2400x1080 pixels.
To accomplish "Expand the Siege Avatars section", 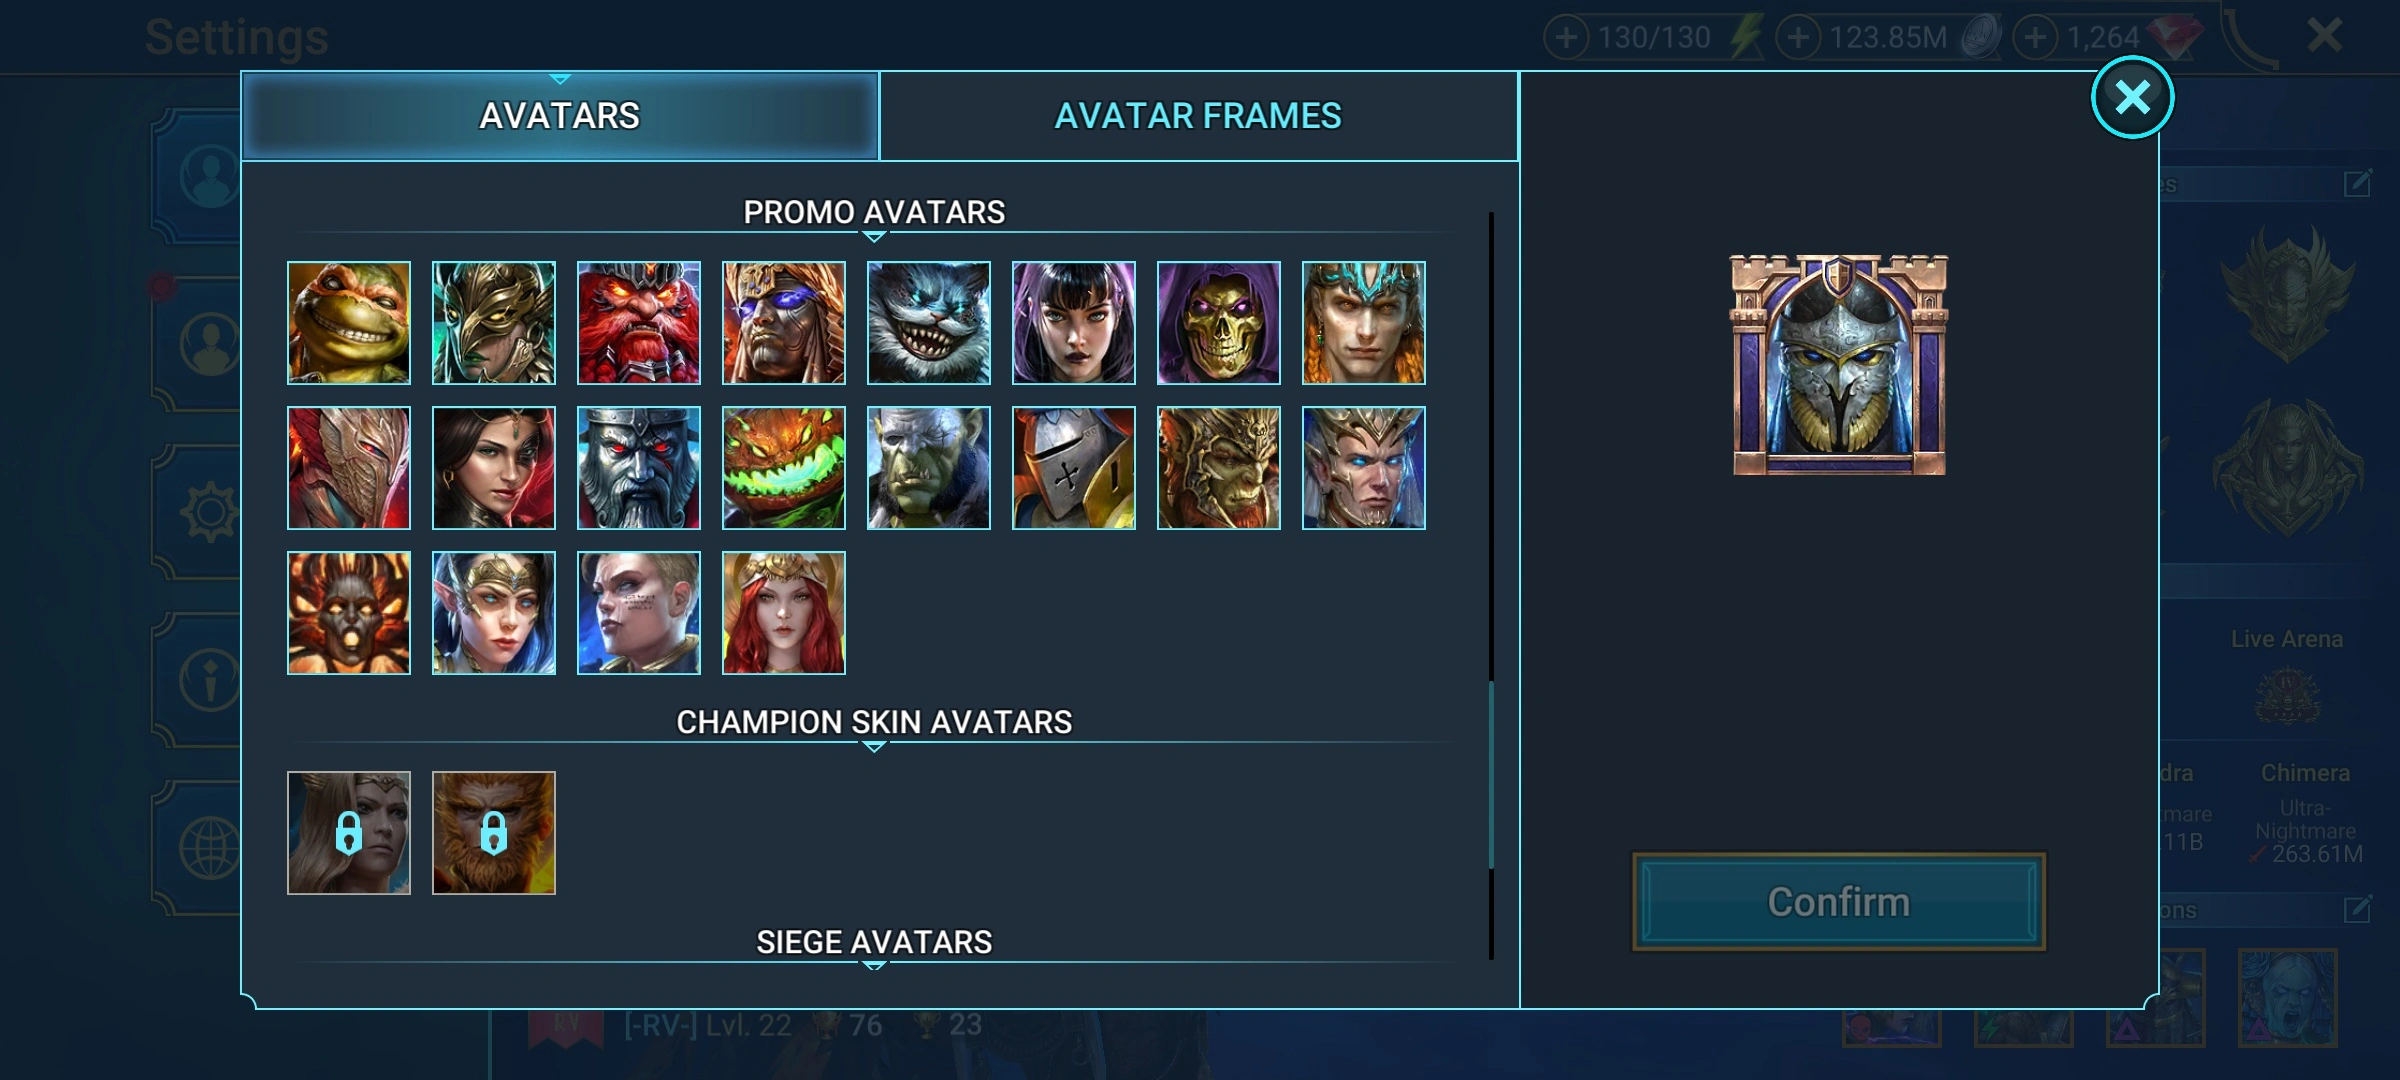I will point(874,942).
